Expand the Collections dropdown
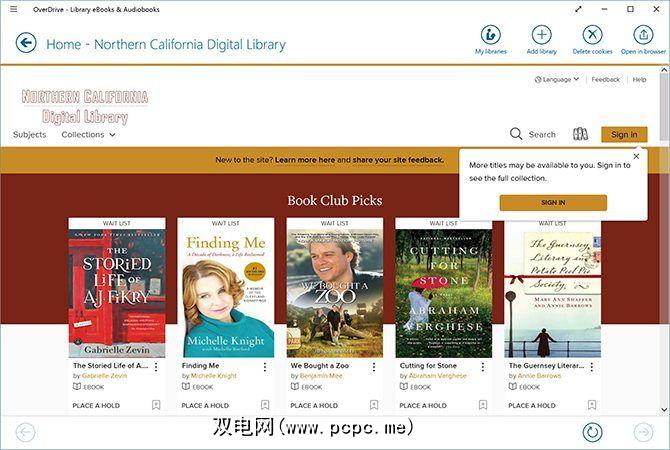Screen dimensions: 670x450 pos(88,135)
